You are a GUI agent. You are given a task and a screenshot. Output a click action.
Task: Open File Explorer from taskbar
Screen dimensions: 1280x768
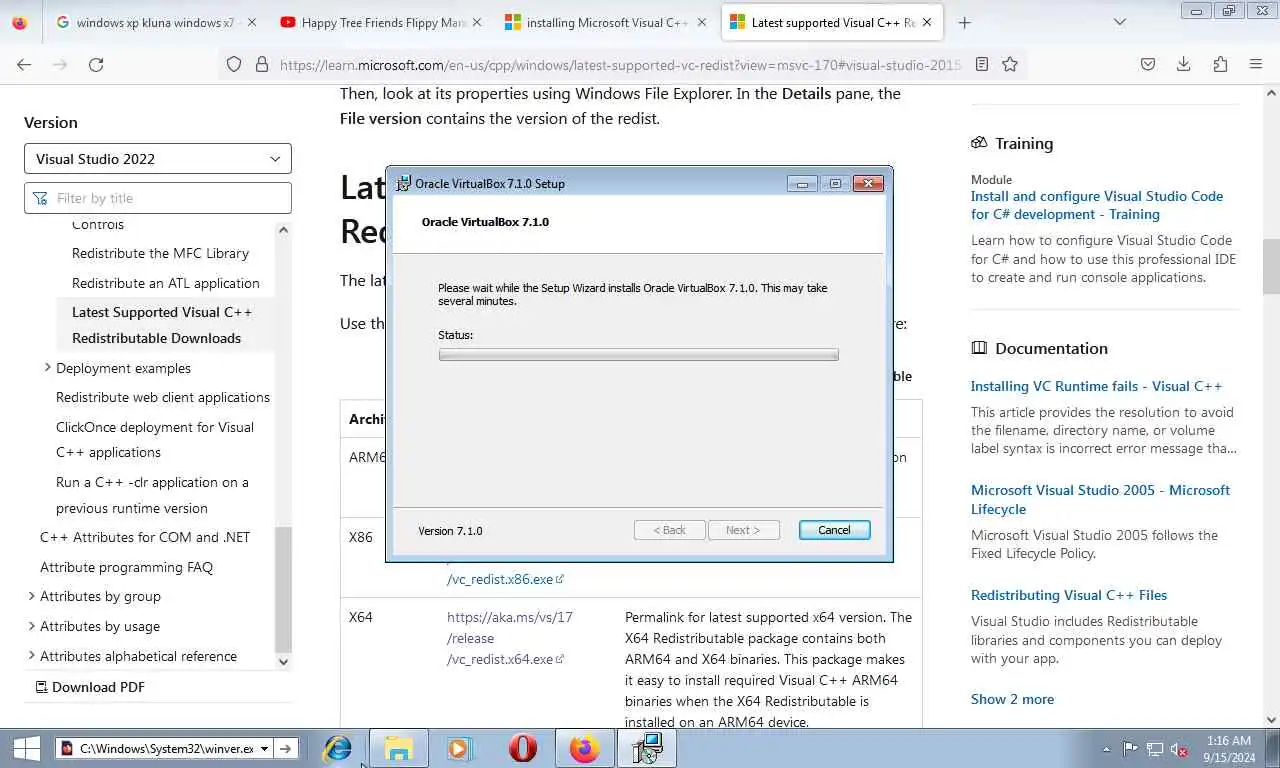tap(398, 748)
